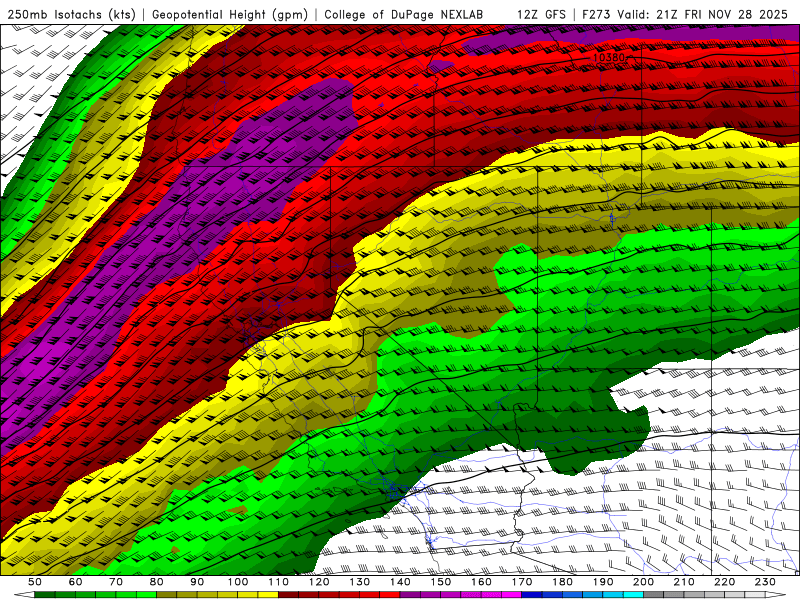Click the legend value '60'
Image resolution: width=800 pixels, height=600 pixels.
coord(76,582)
